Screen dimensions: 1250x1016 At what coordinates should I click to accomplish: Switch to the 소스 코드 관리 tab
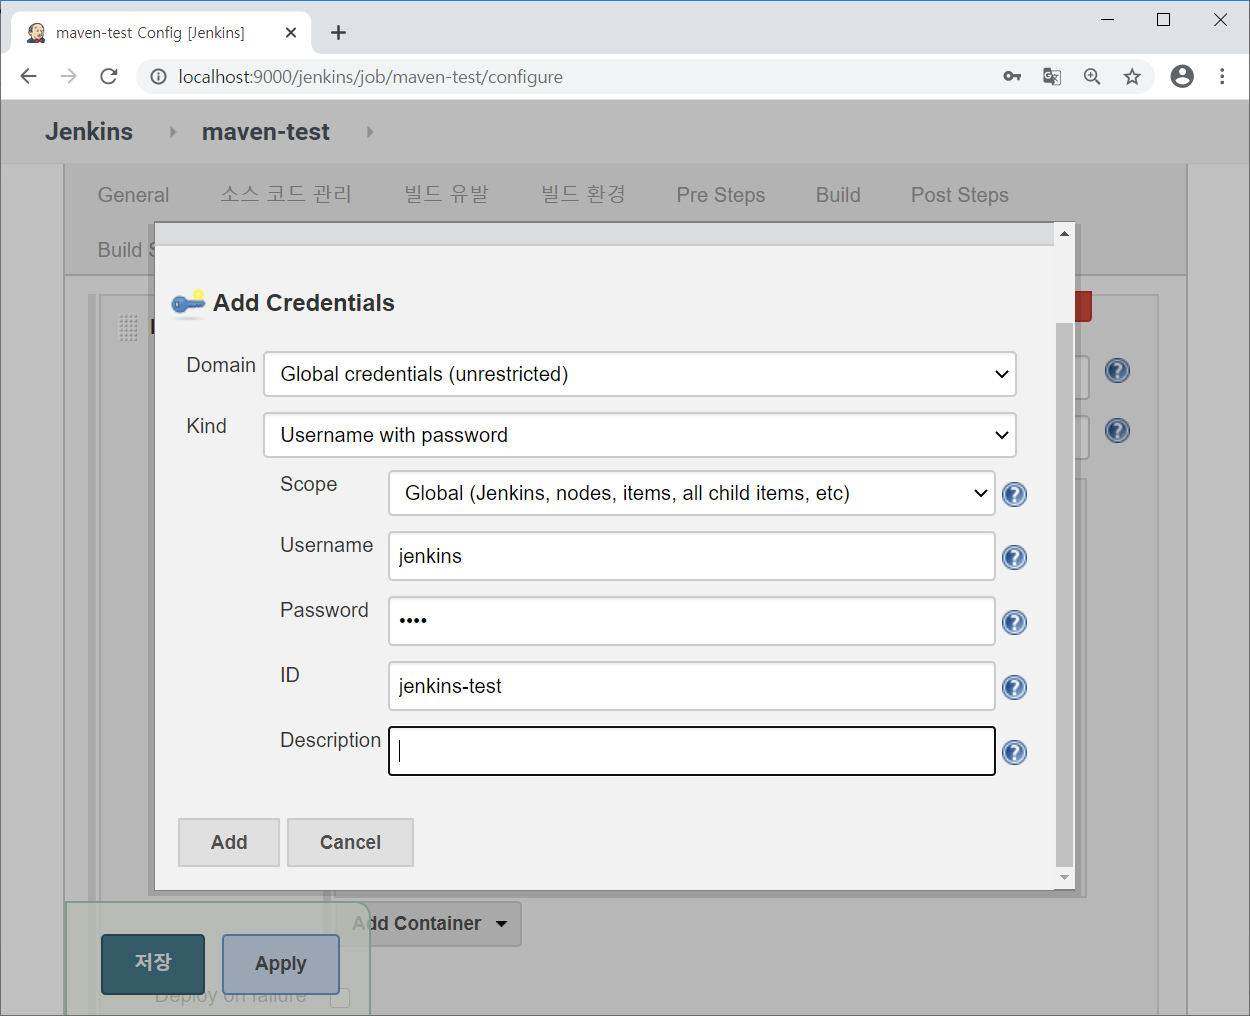point(286,194)
